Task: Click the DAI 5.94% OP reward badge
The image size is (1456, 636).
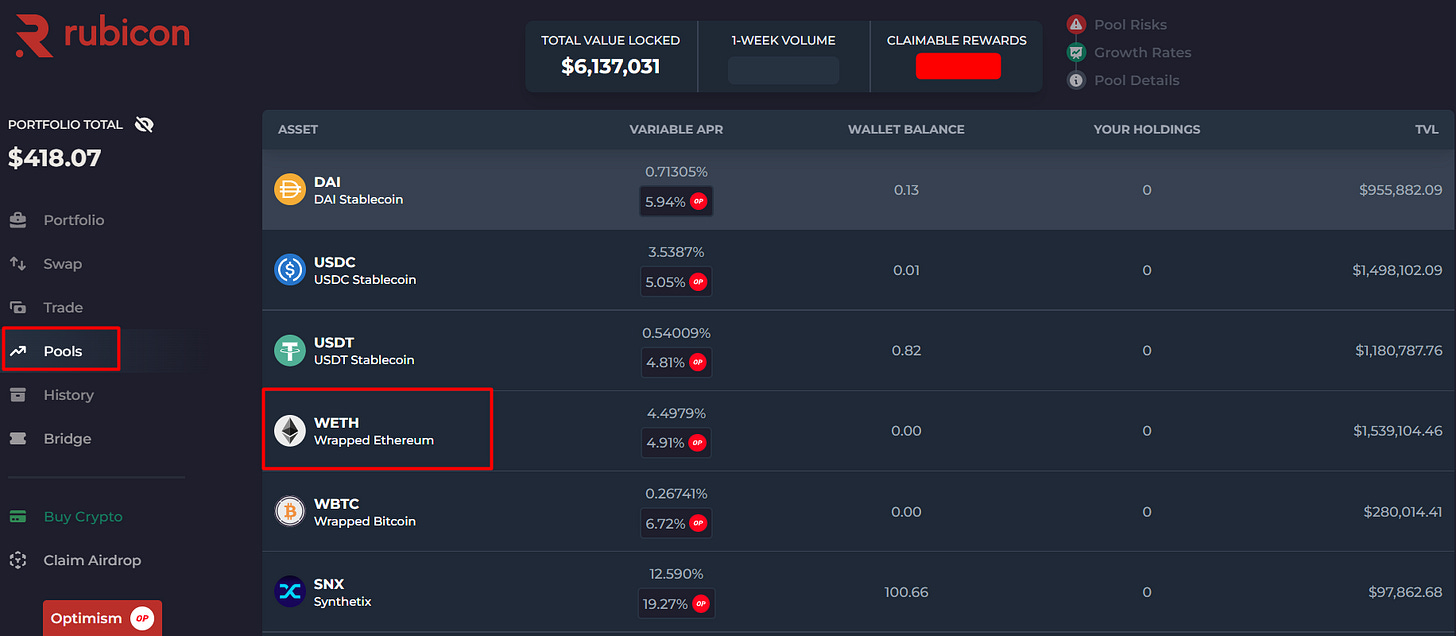Action: click(x=676, y=202)
